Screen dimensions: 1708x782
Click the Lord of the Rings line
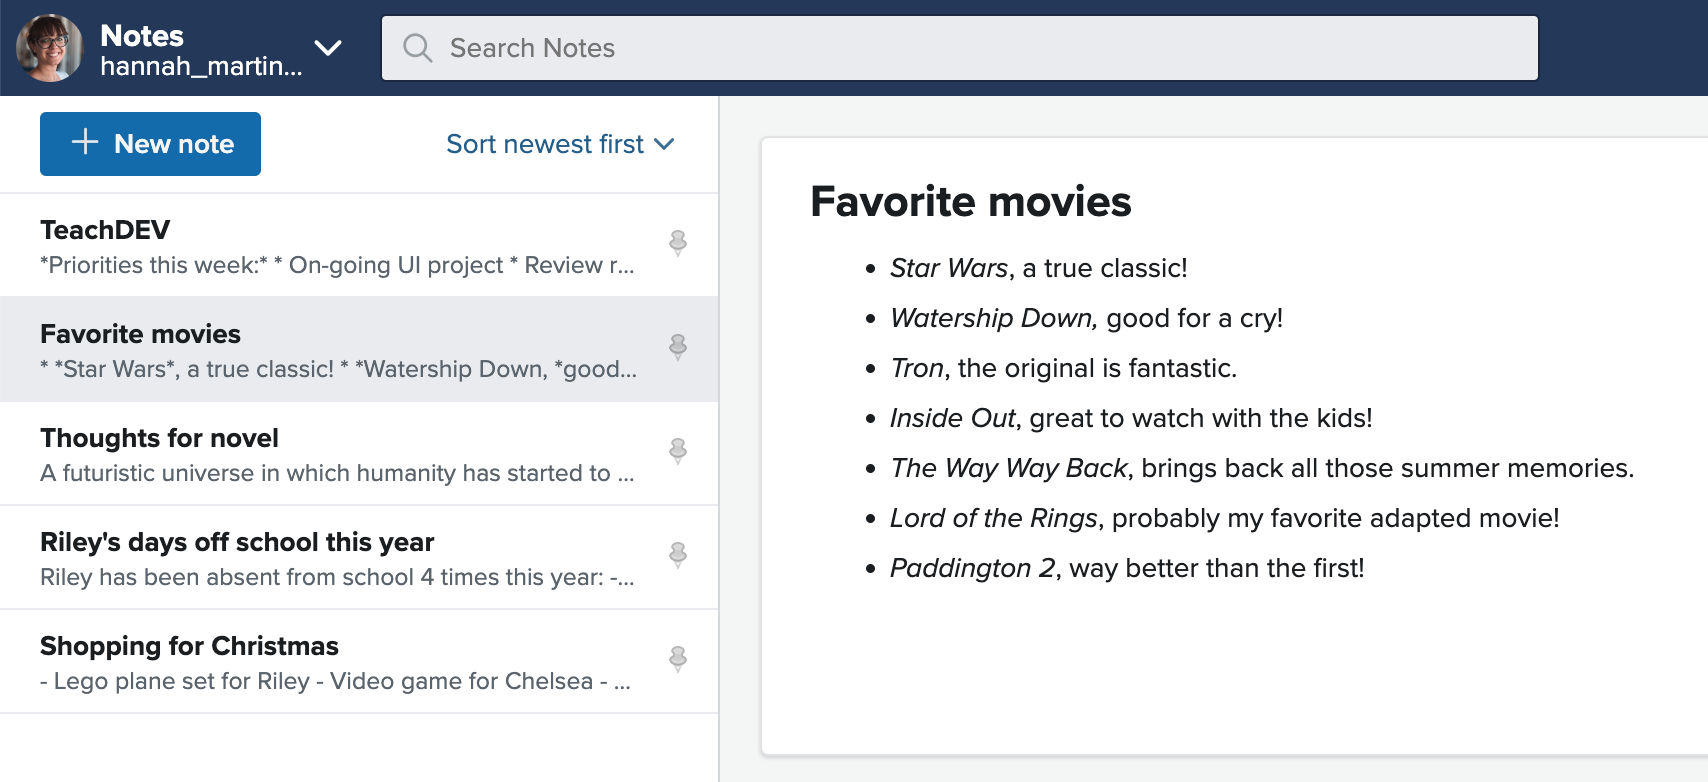1224,518
